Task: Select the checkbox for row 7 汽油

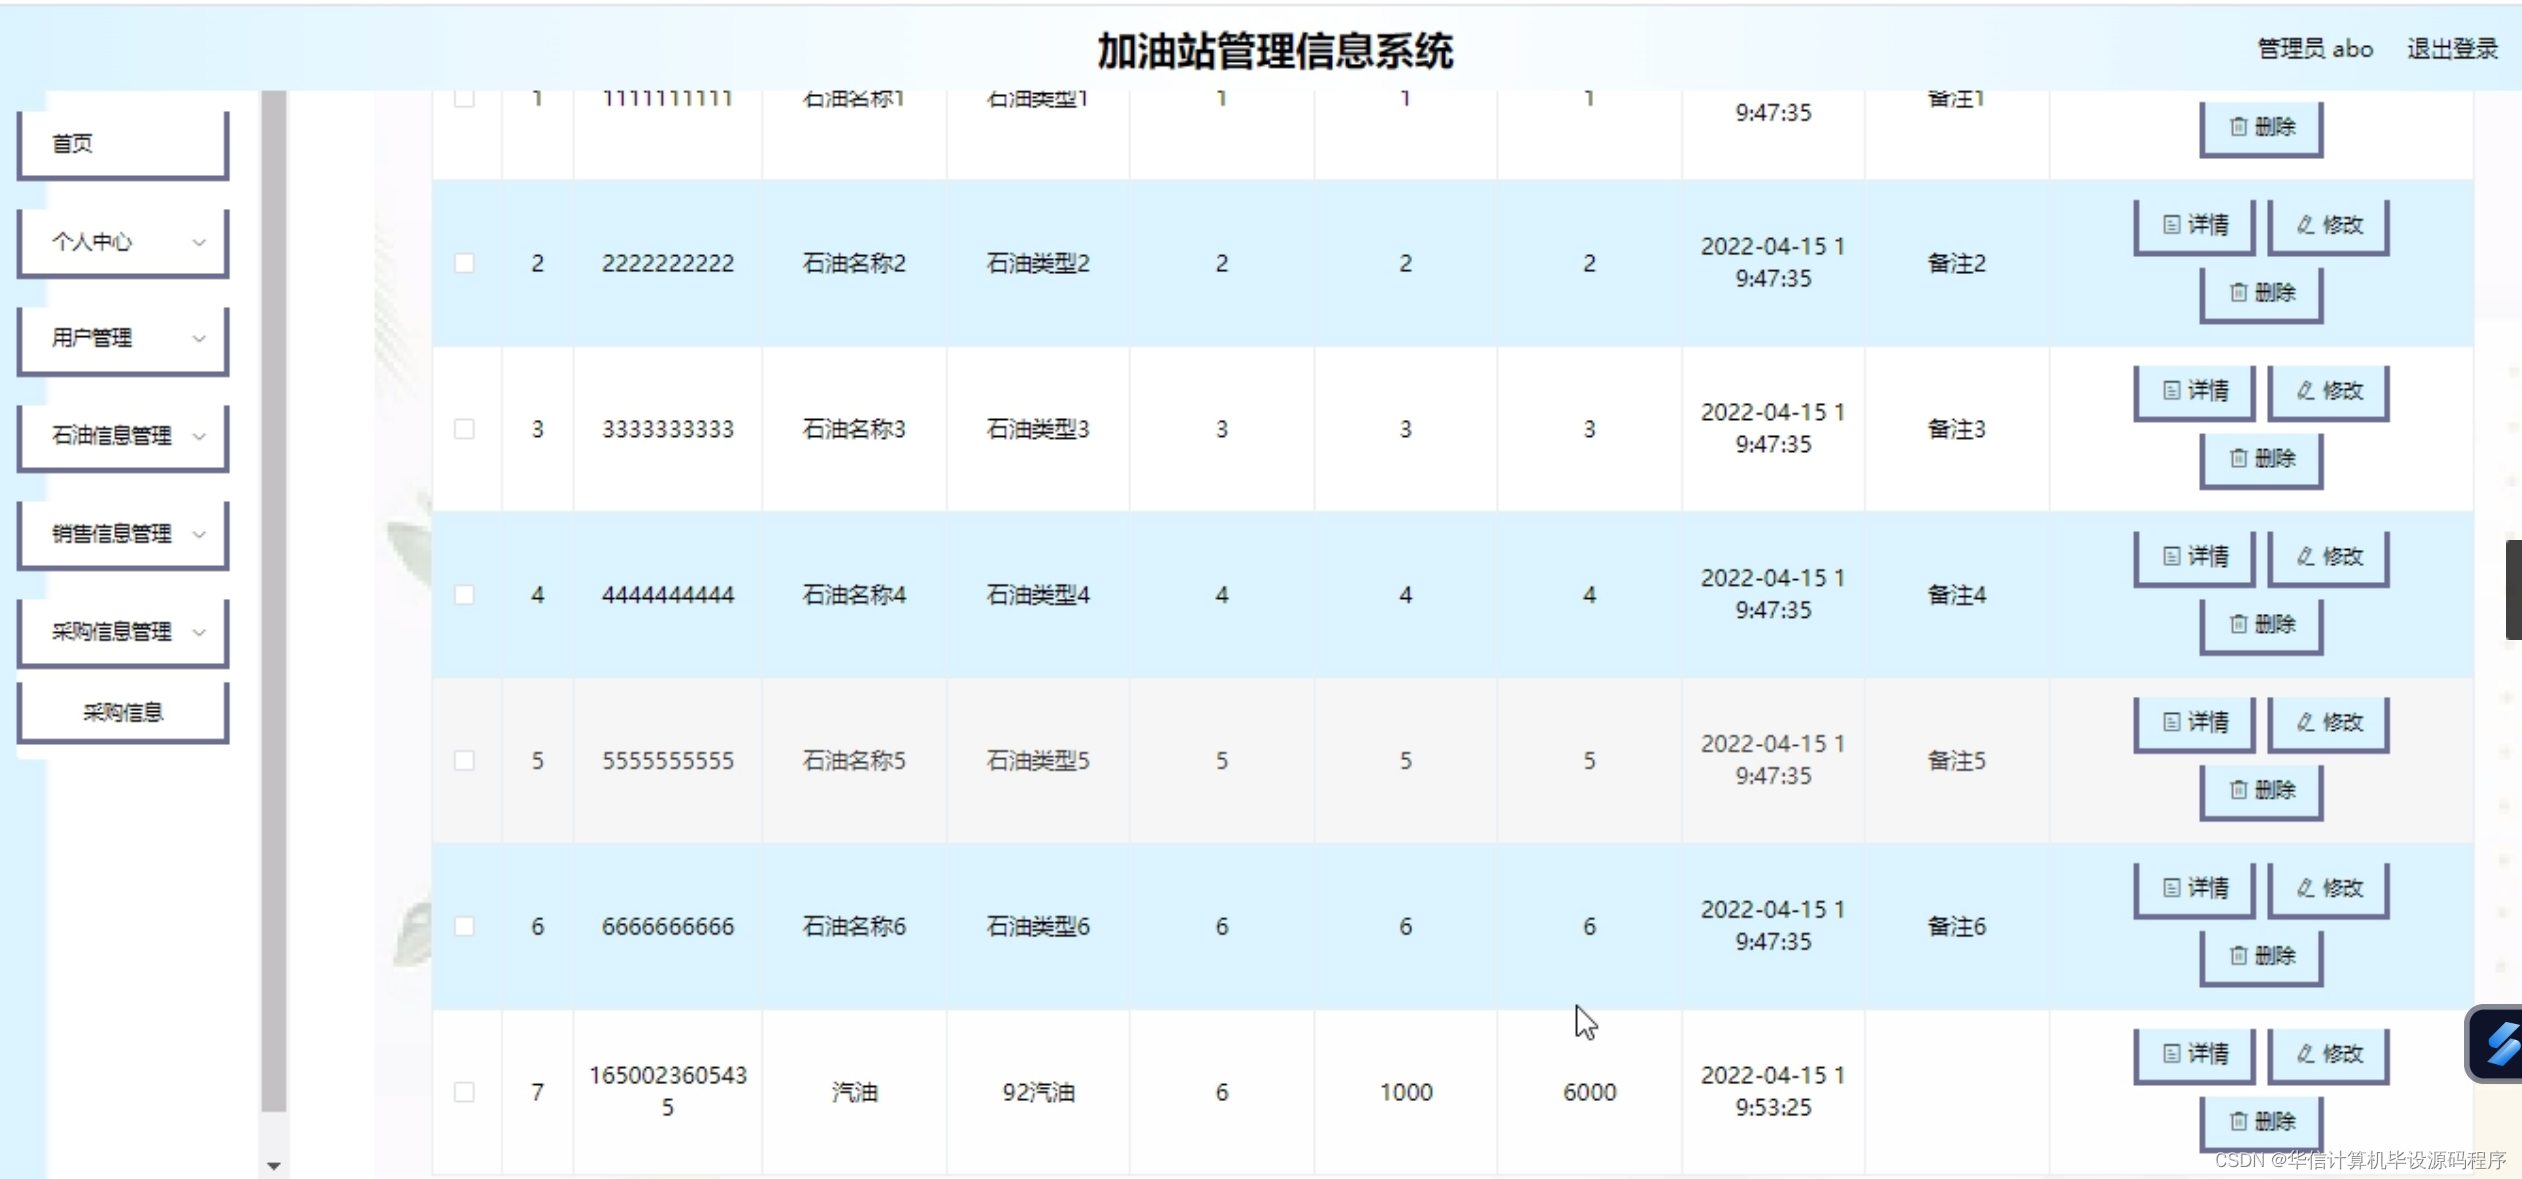Action: (x=464, y=1092)
